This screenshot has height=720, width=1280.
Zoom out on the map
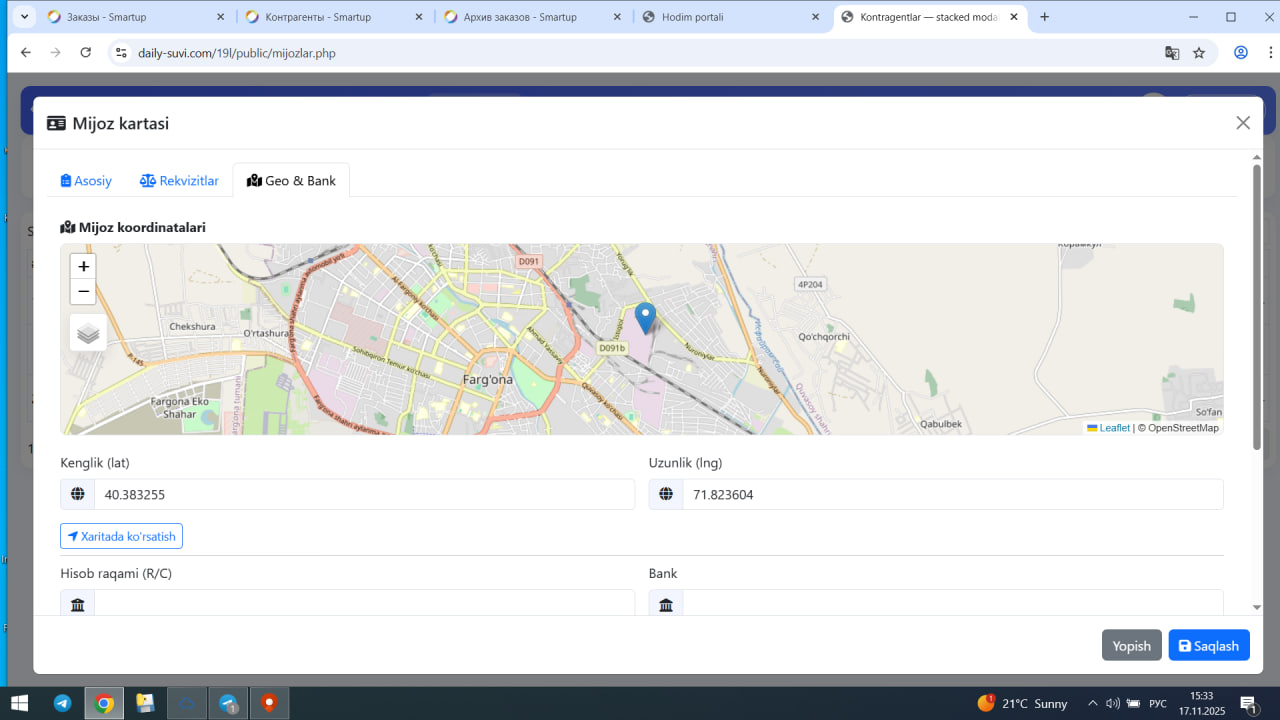coord(83,291)
